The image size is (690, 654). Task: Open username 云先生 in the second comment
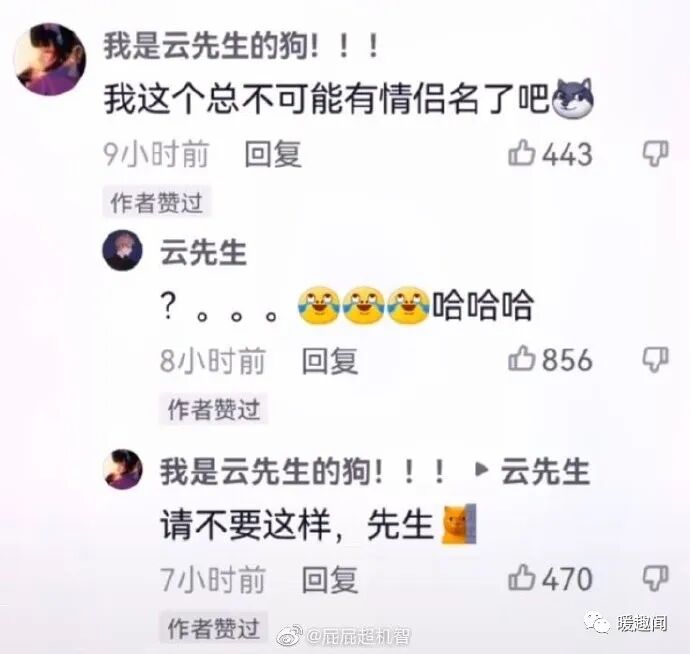[x=203, y=252]
